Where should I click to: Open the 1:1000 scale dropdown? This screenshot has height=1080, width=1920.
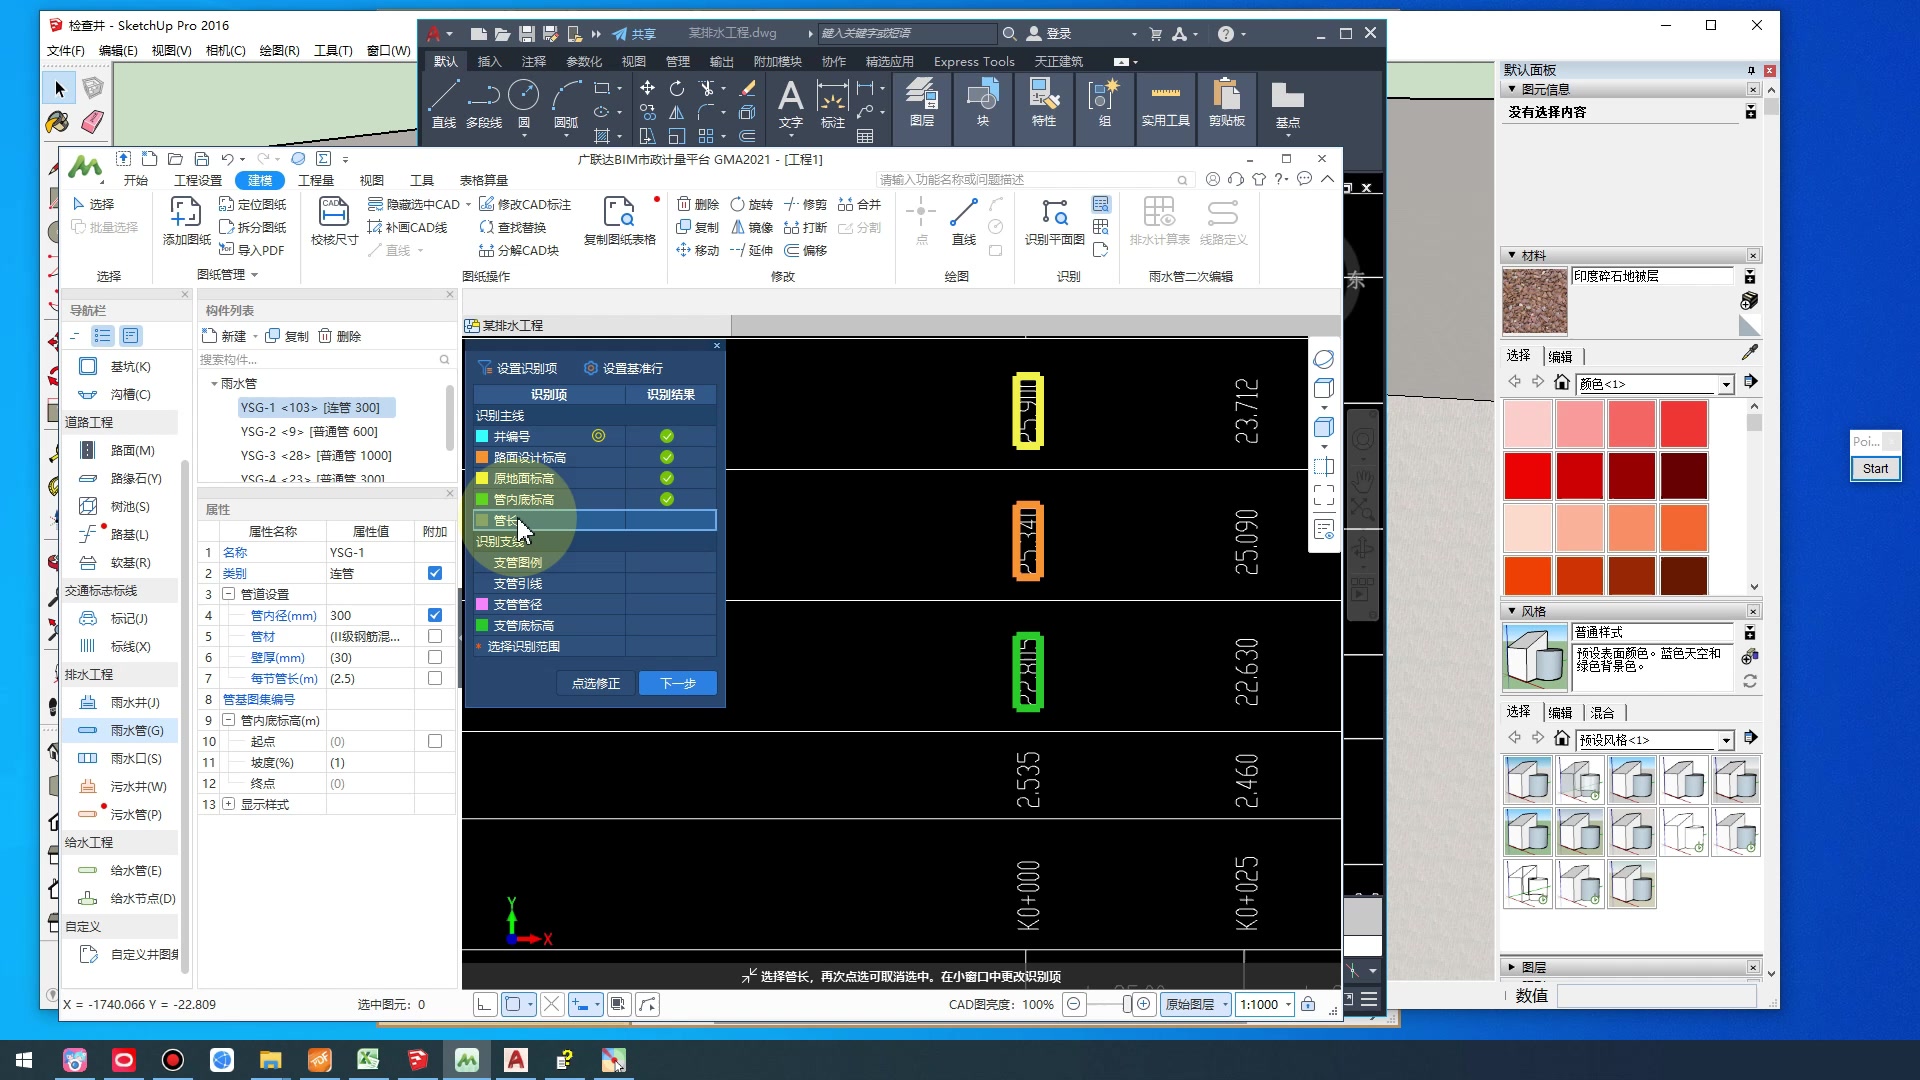coord(1288,1004)
